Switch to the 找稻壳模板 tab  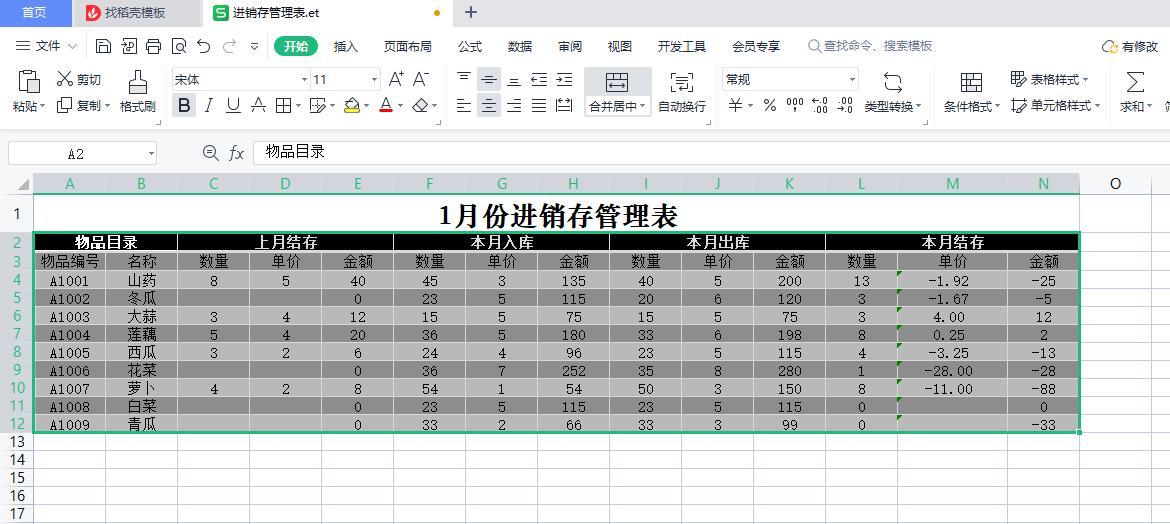(x=137, y=13)
